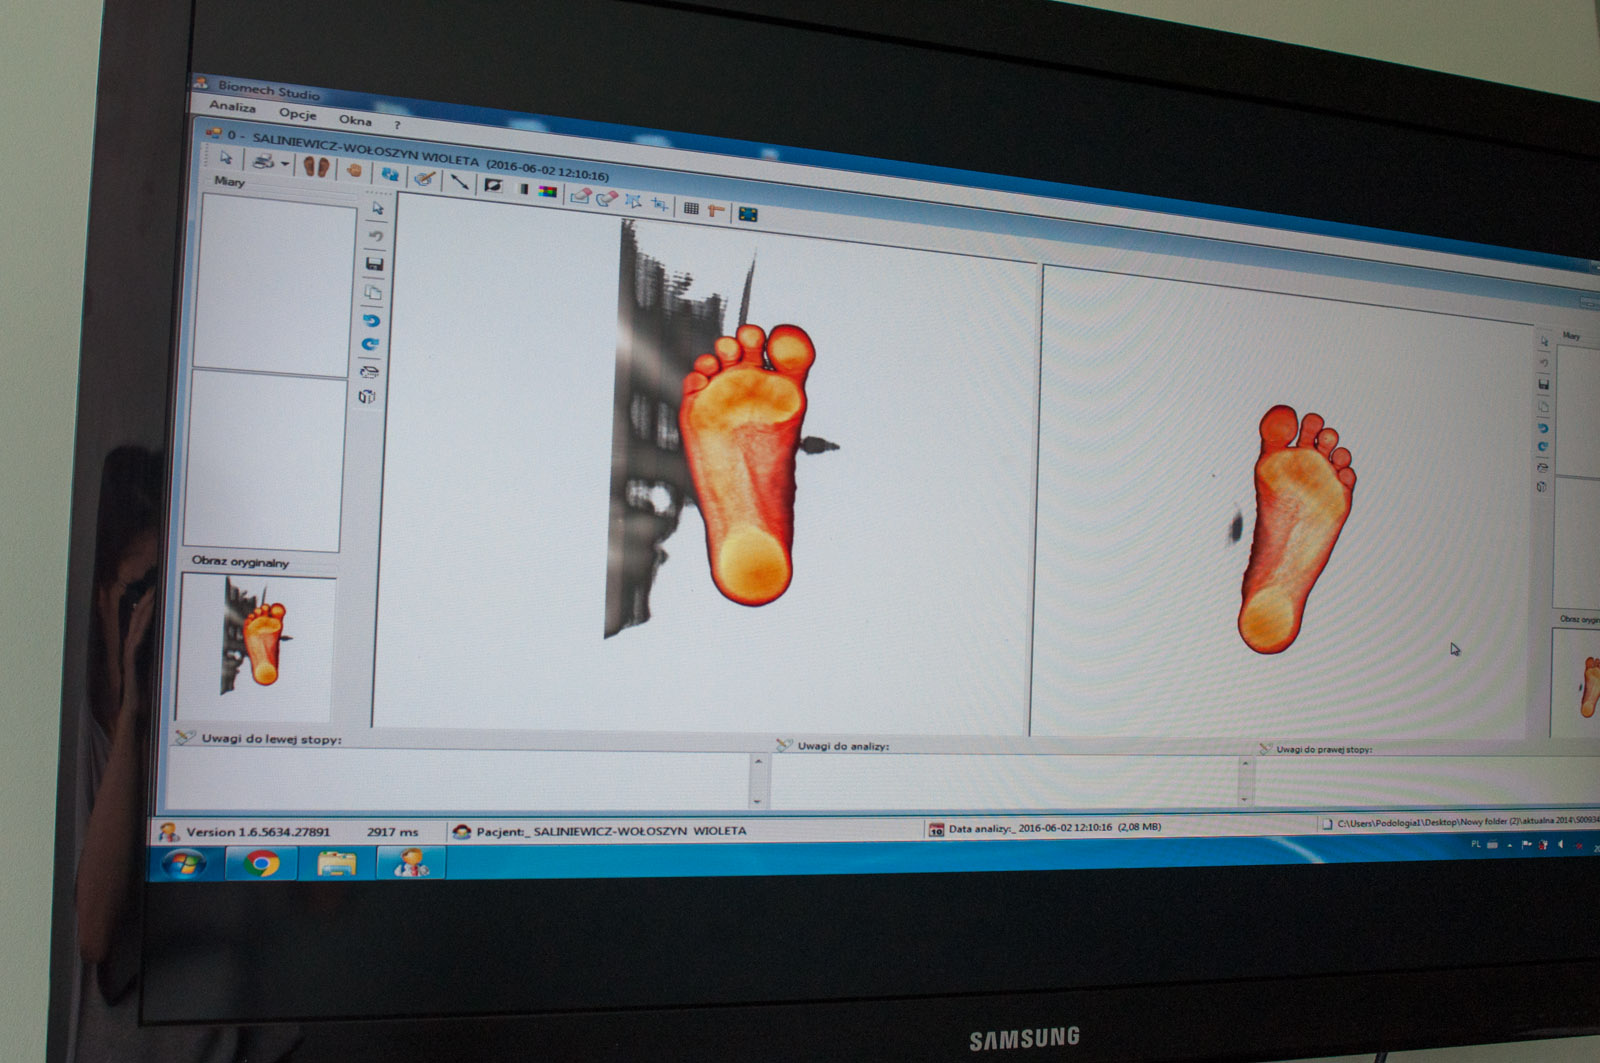The image size is (1600, 1063).
Task: Click the orange hammer icon in toolbar
Action: coord(715,210)
